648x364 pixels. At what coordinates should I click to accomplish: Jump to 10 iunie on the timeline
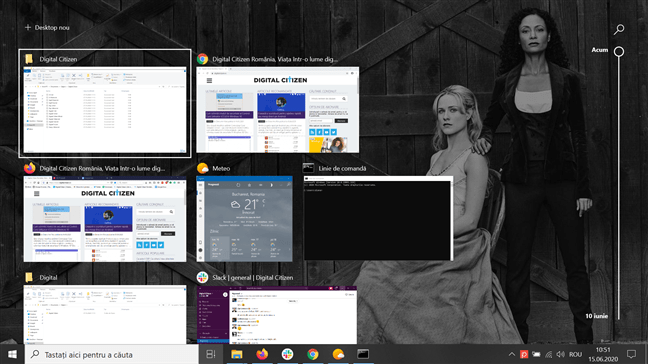click(596, 316)
